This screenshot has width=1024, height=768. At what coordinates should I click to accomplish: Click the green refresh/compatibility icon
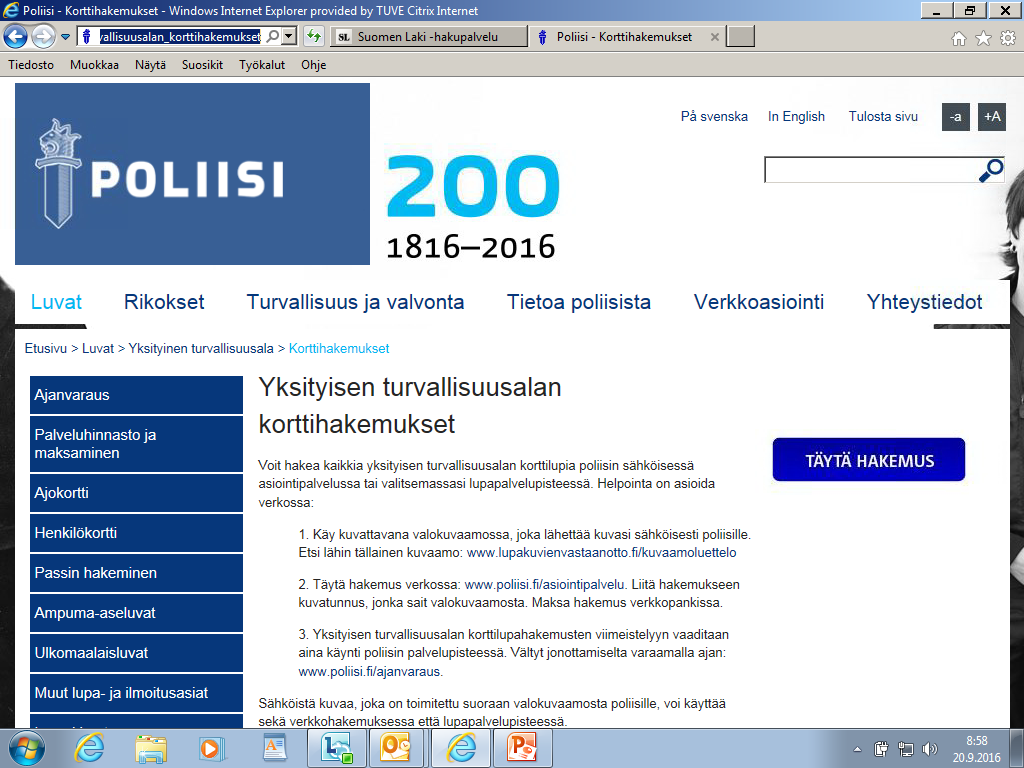(x=314, y=37)
